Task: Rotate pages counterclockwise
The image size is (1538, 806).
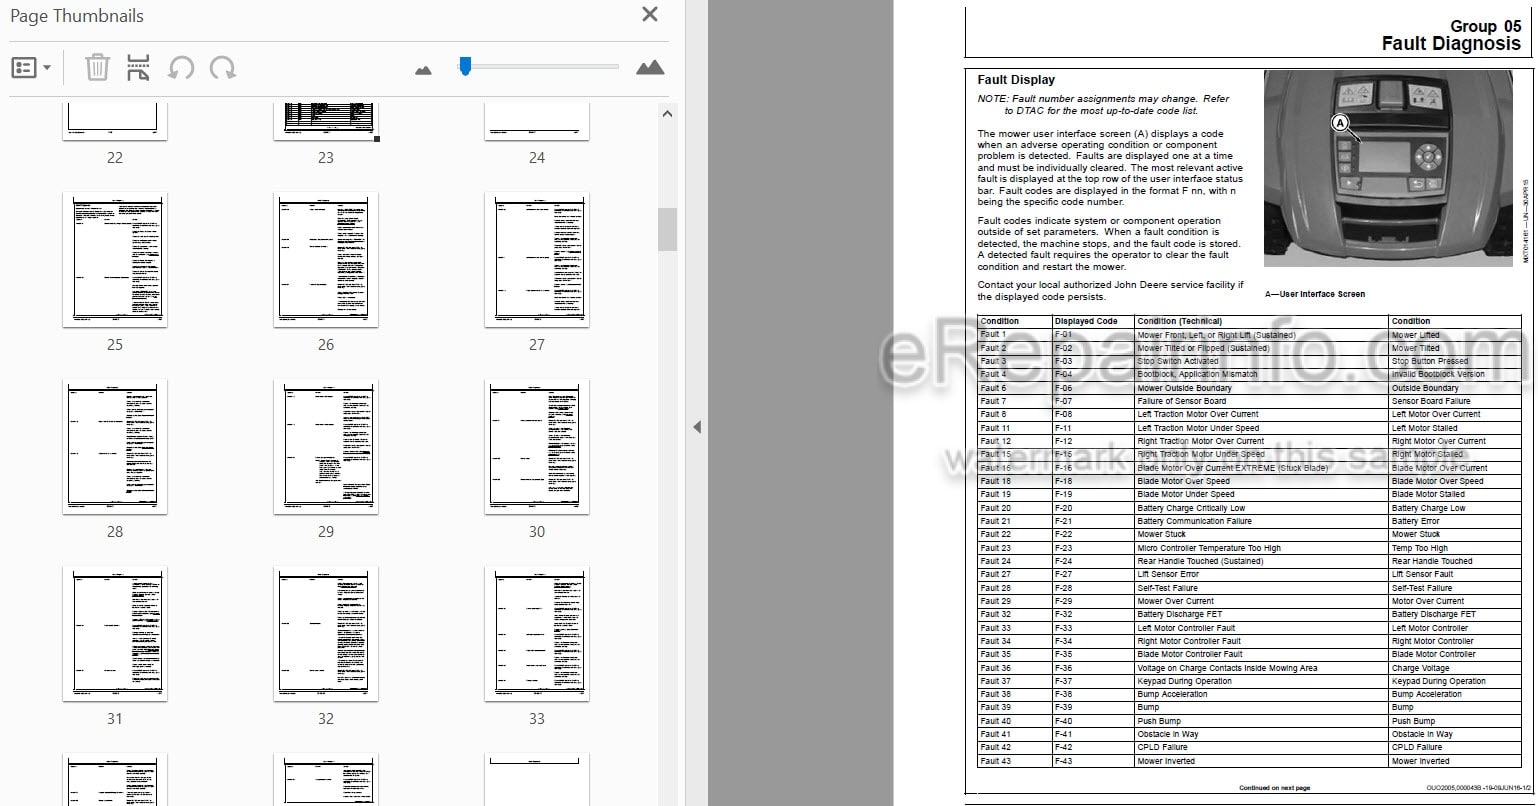Action: [x=181, y=68]
